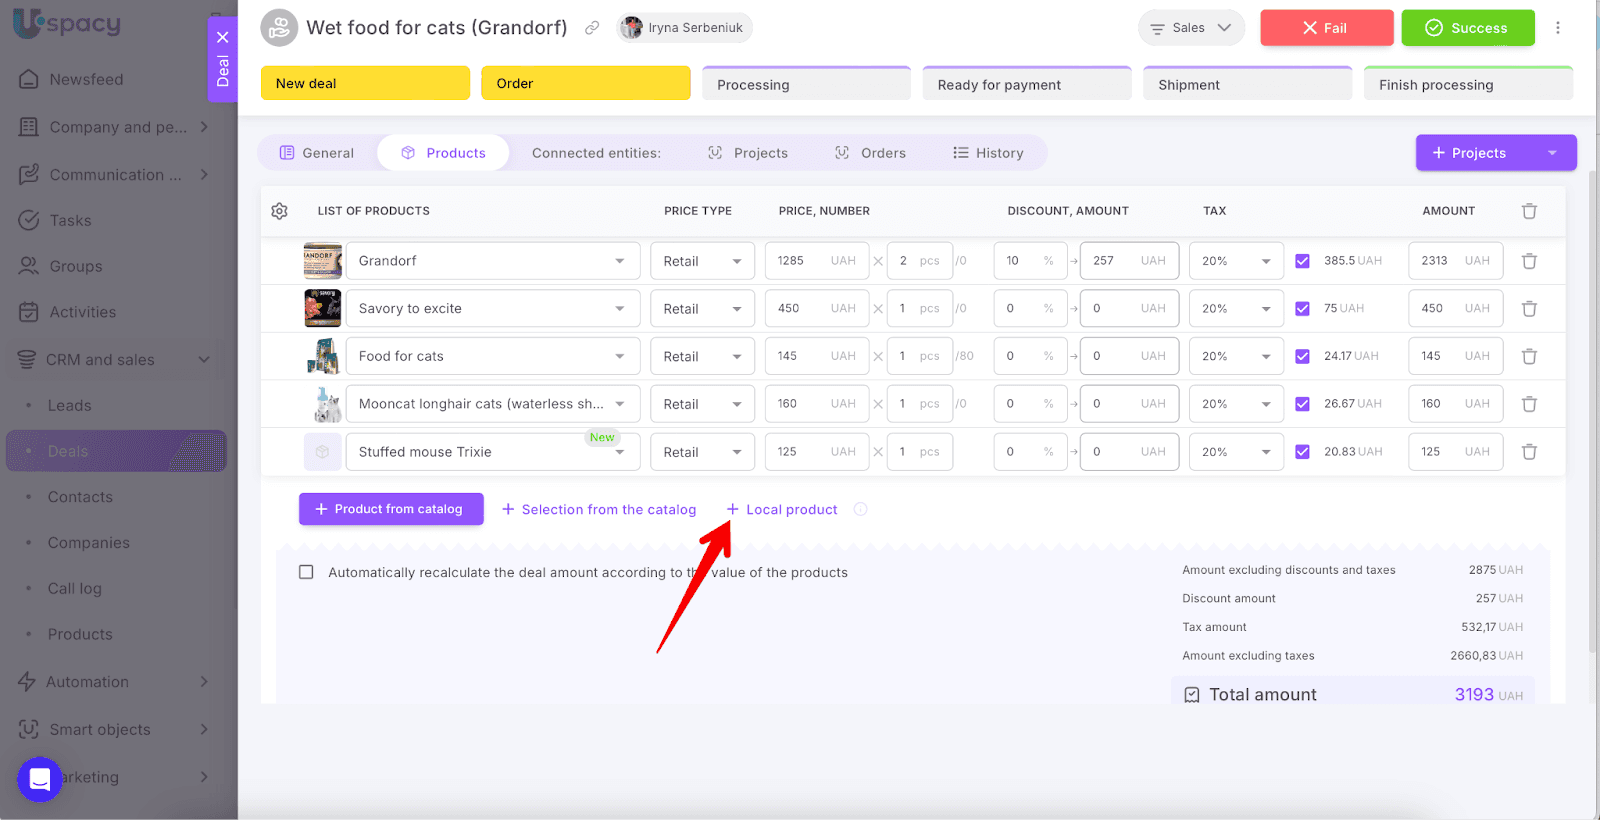Open the chat support bubble
The height and width of the screenshot is (820, 1600).
click(x=40, y=779)
